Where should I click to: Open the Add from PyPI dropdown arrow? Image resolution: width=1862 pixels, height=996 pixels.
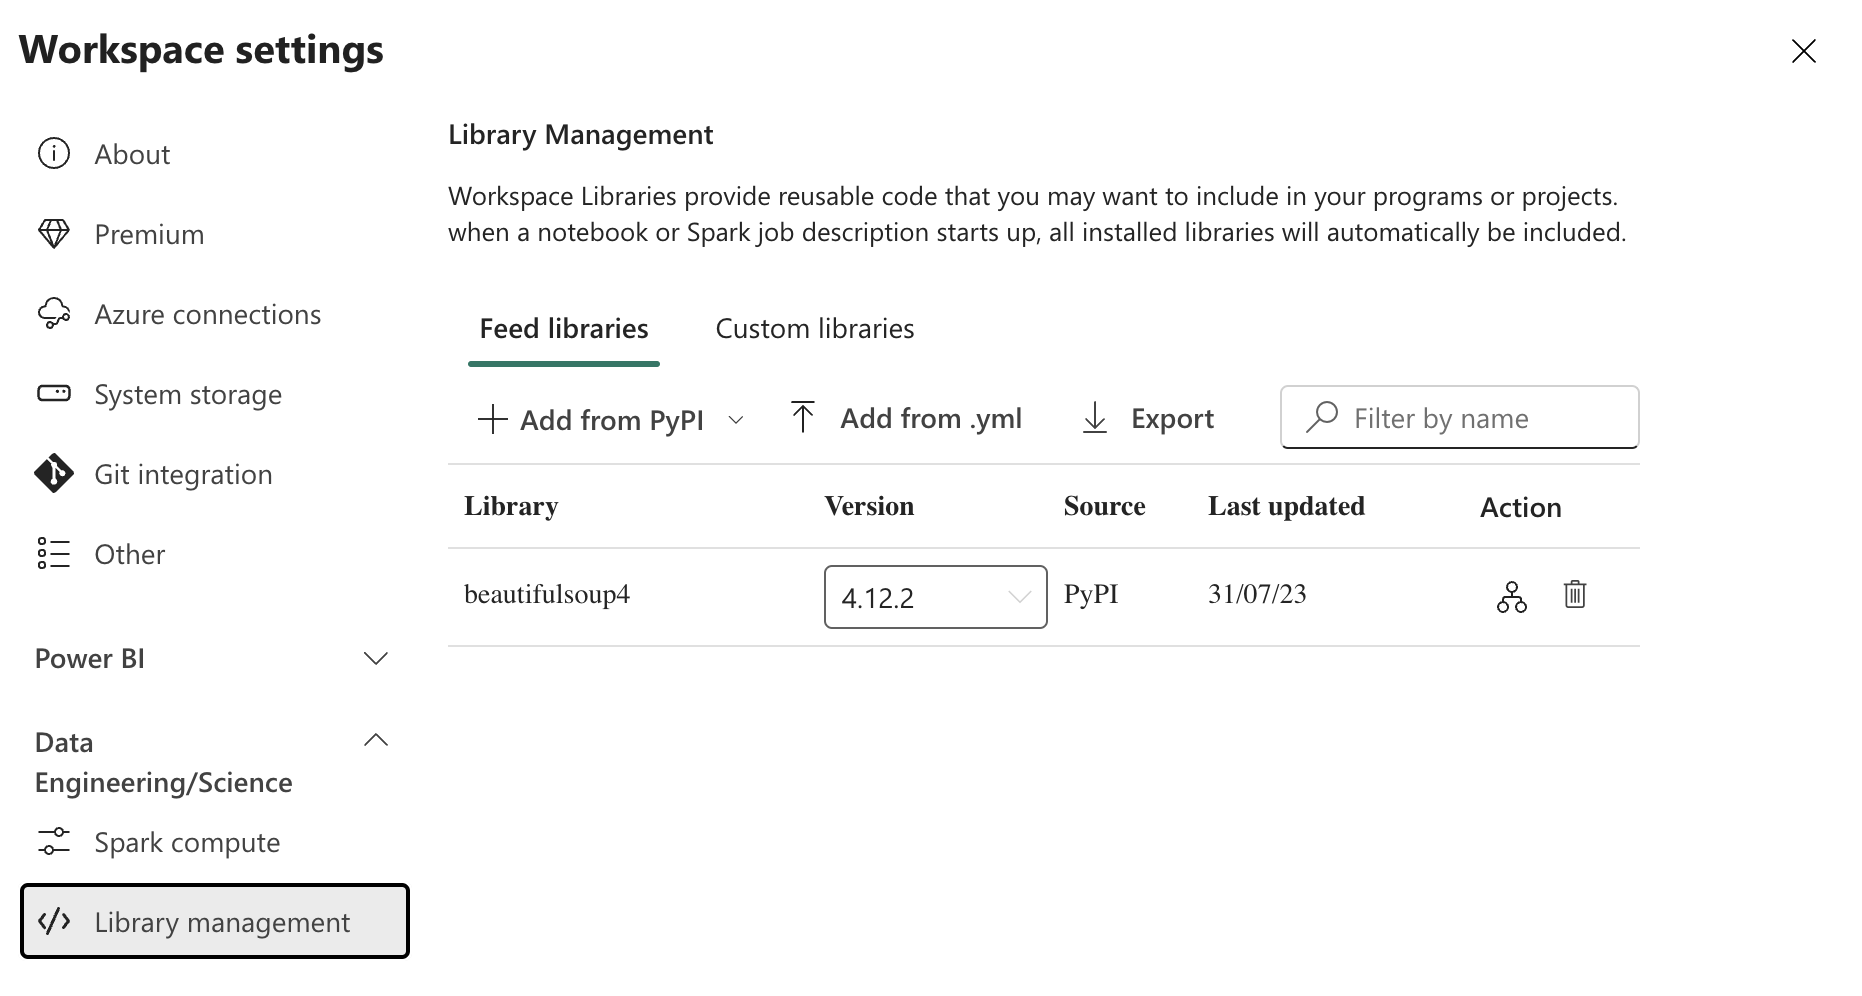coord(736,420)
